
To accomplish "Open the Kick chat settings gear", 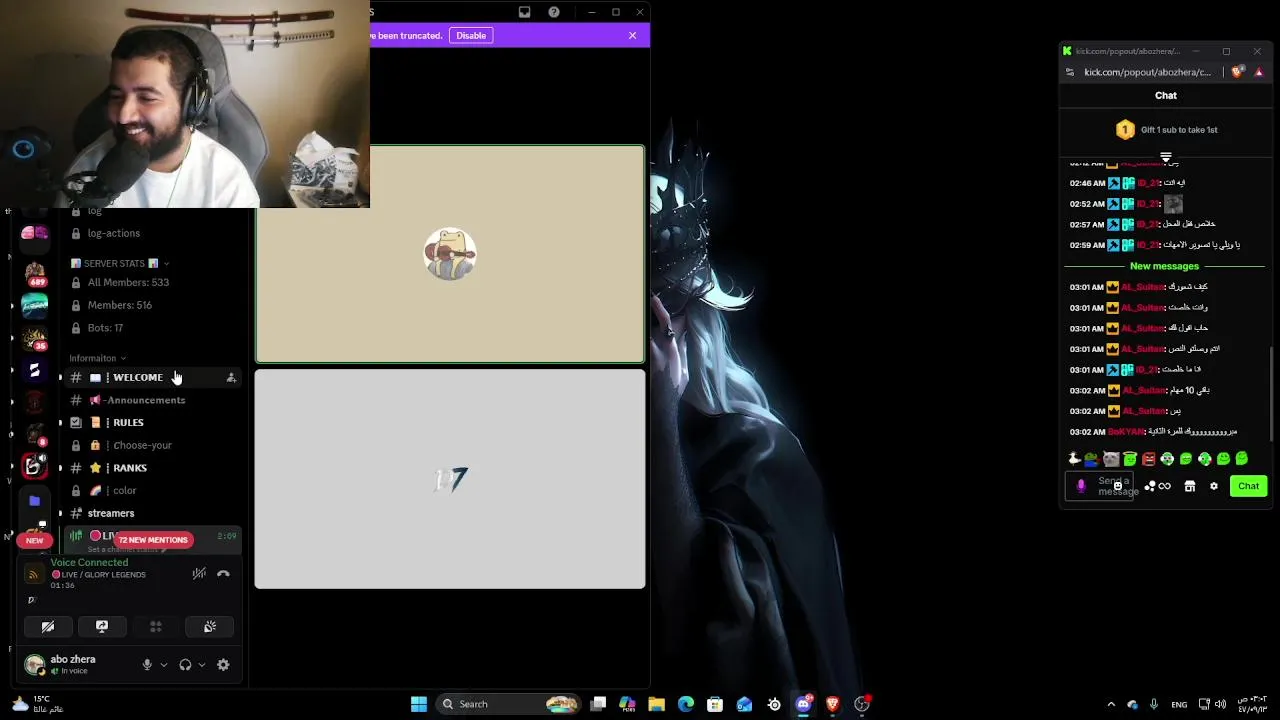I will coord(1214,486).
